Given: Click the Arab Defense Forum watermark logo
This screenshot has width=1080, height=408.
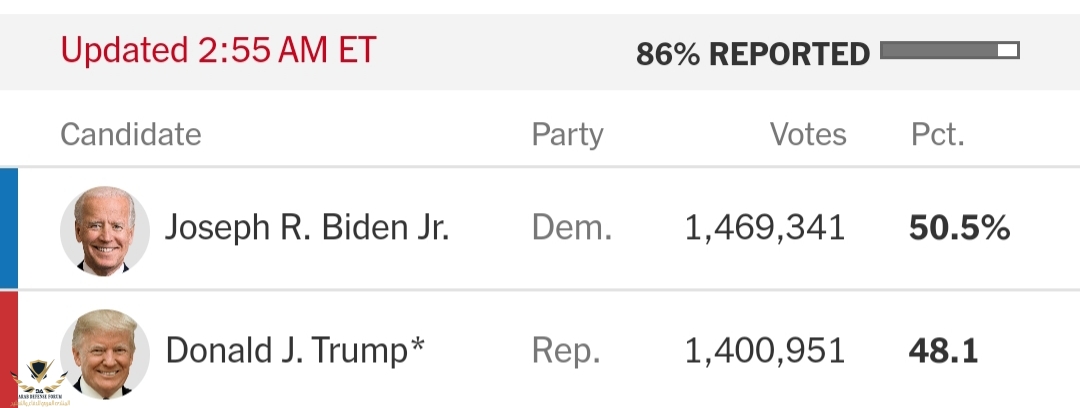Looking at the screenshot, I should pyautogui.click(x=39, y=382).
